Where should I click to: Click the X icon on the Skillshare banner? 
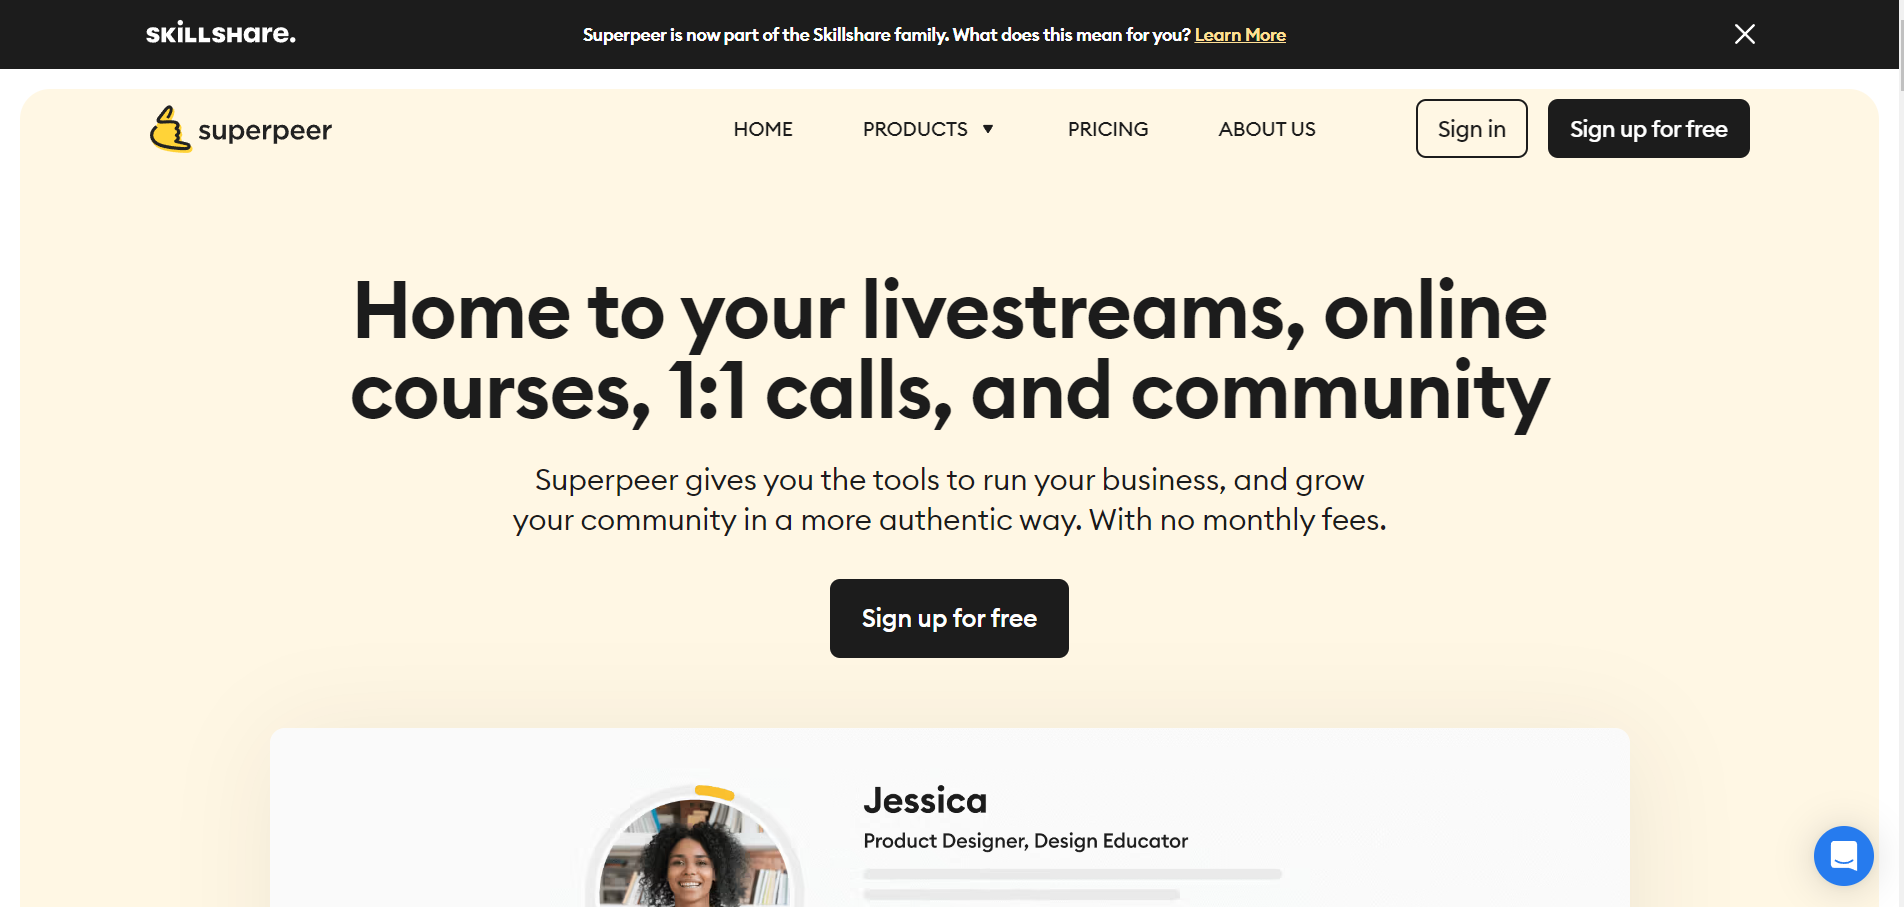coord(1744,33)
